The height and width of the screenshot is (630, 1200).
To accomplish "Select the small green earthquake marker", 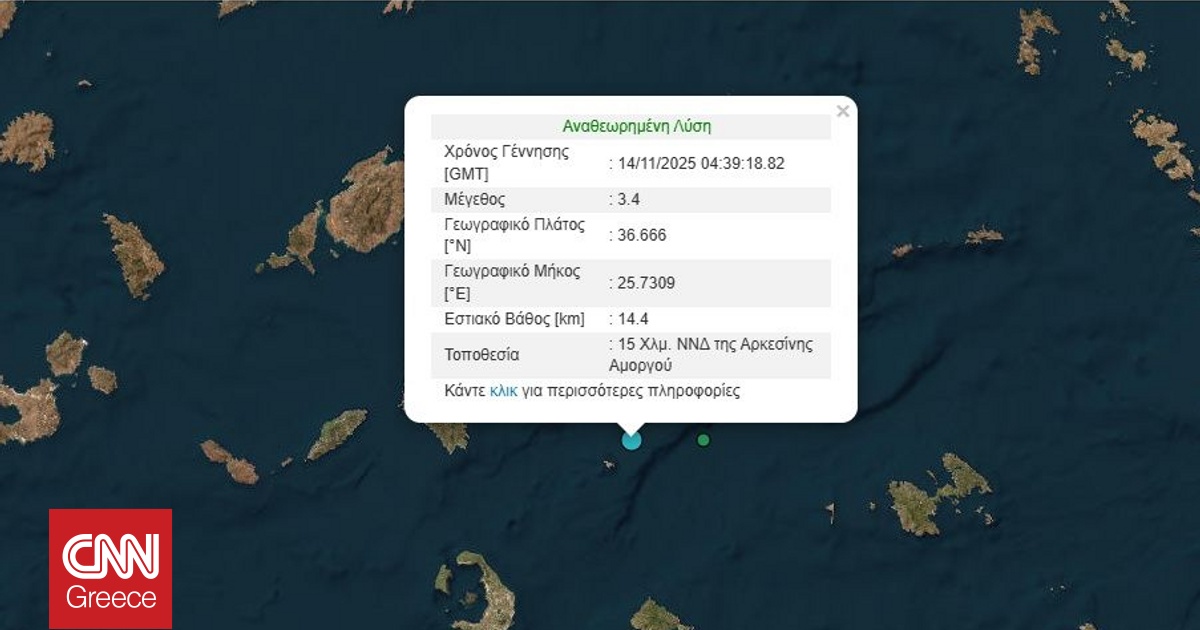I will tap(703, 439).
